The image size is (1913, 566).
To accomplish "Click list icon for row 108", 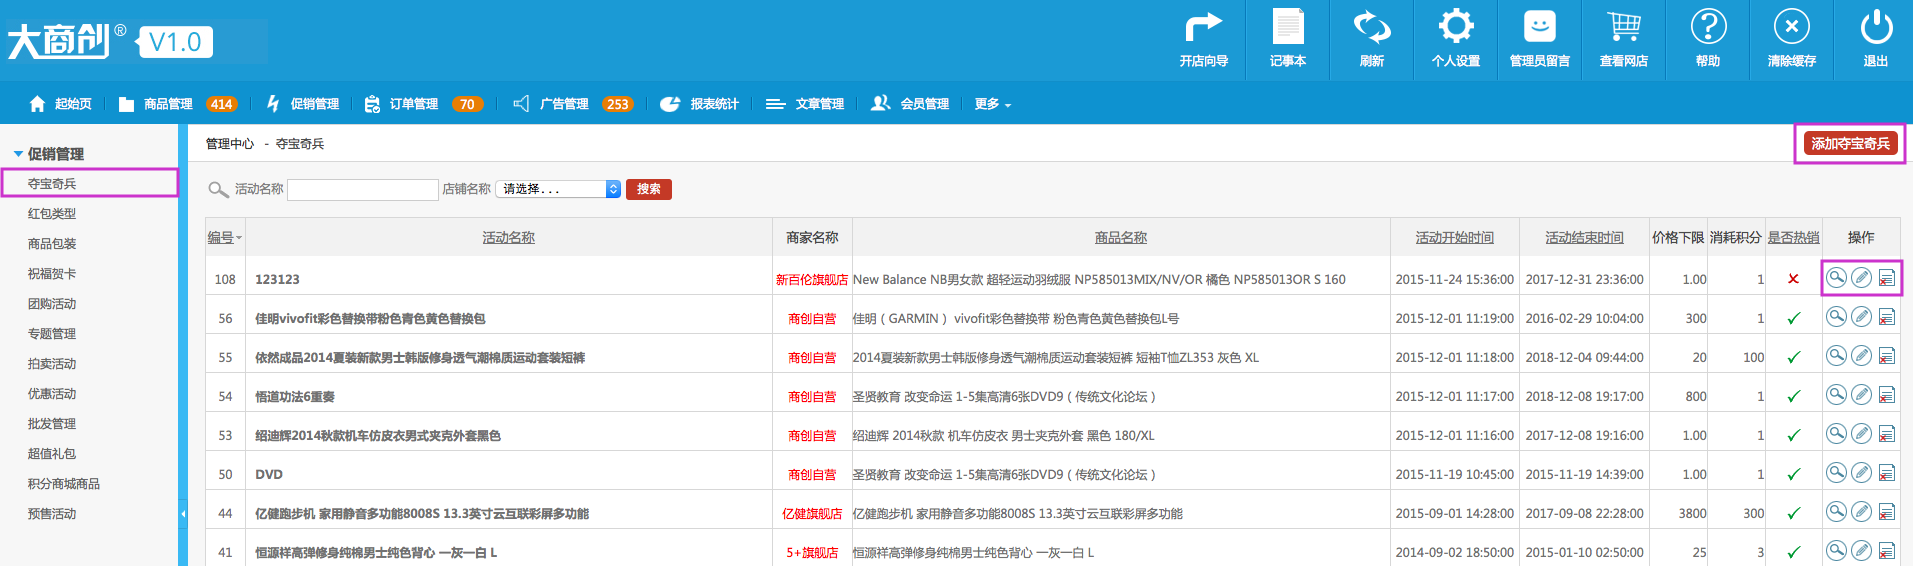I will (x=1887, y=279).
